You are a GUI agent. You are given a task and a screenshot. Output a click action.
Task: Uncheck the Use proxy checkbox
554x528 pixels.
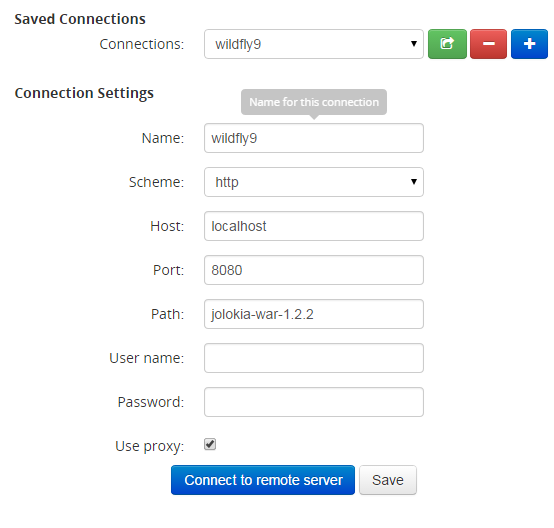210,444
